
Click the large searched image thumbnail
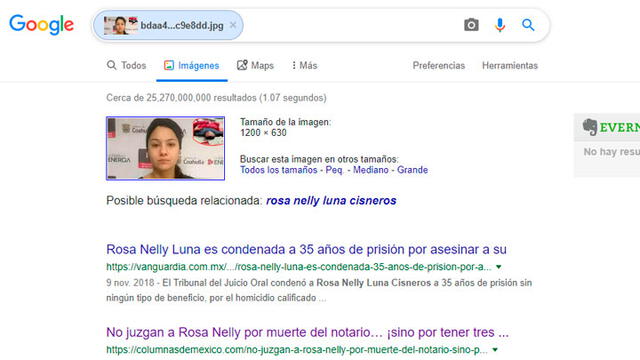click(x=165, y=148)
